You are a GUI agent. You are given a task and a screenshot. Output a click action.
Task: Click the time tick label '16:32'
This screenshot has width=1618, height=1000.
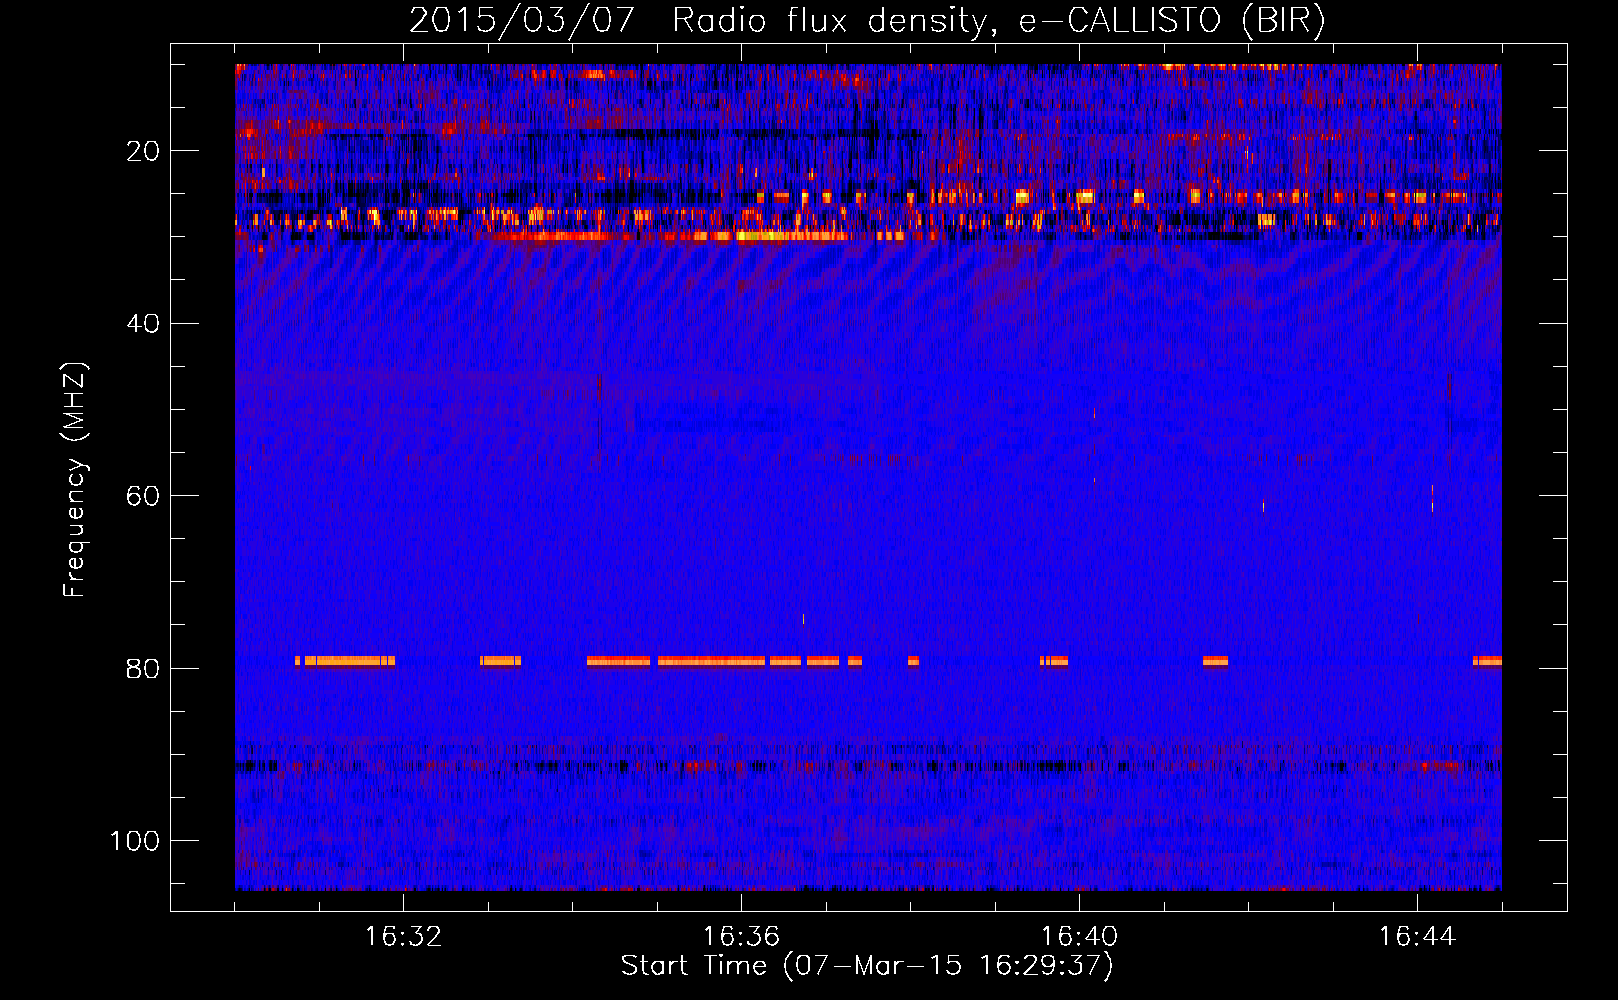pos(403,937)
